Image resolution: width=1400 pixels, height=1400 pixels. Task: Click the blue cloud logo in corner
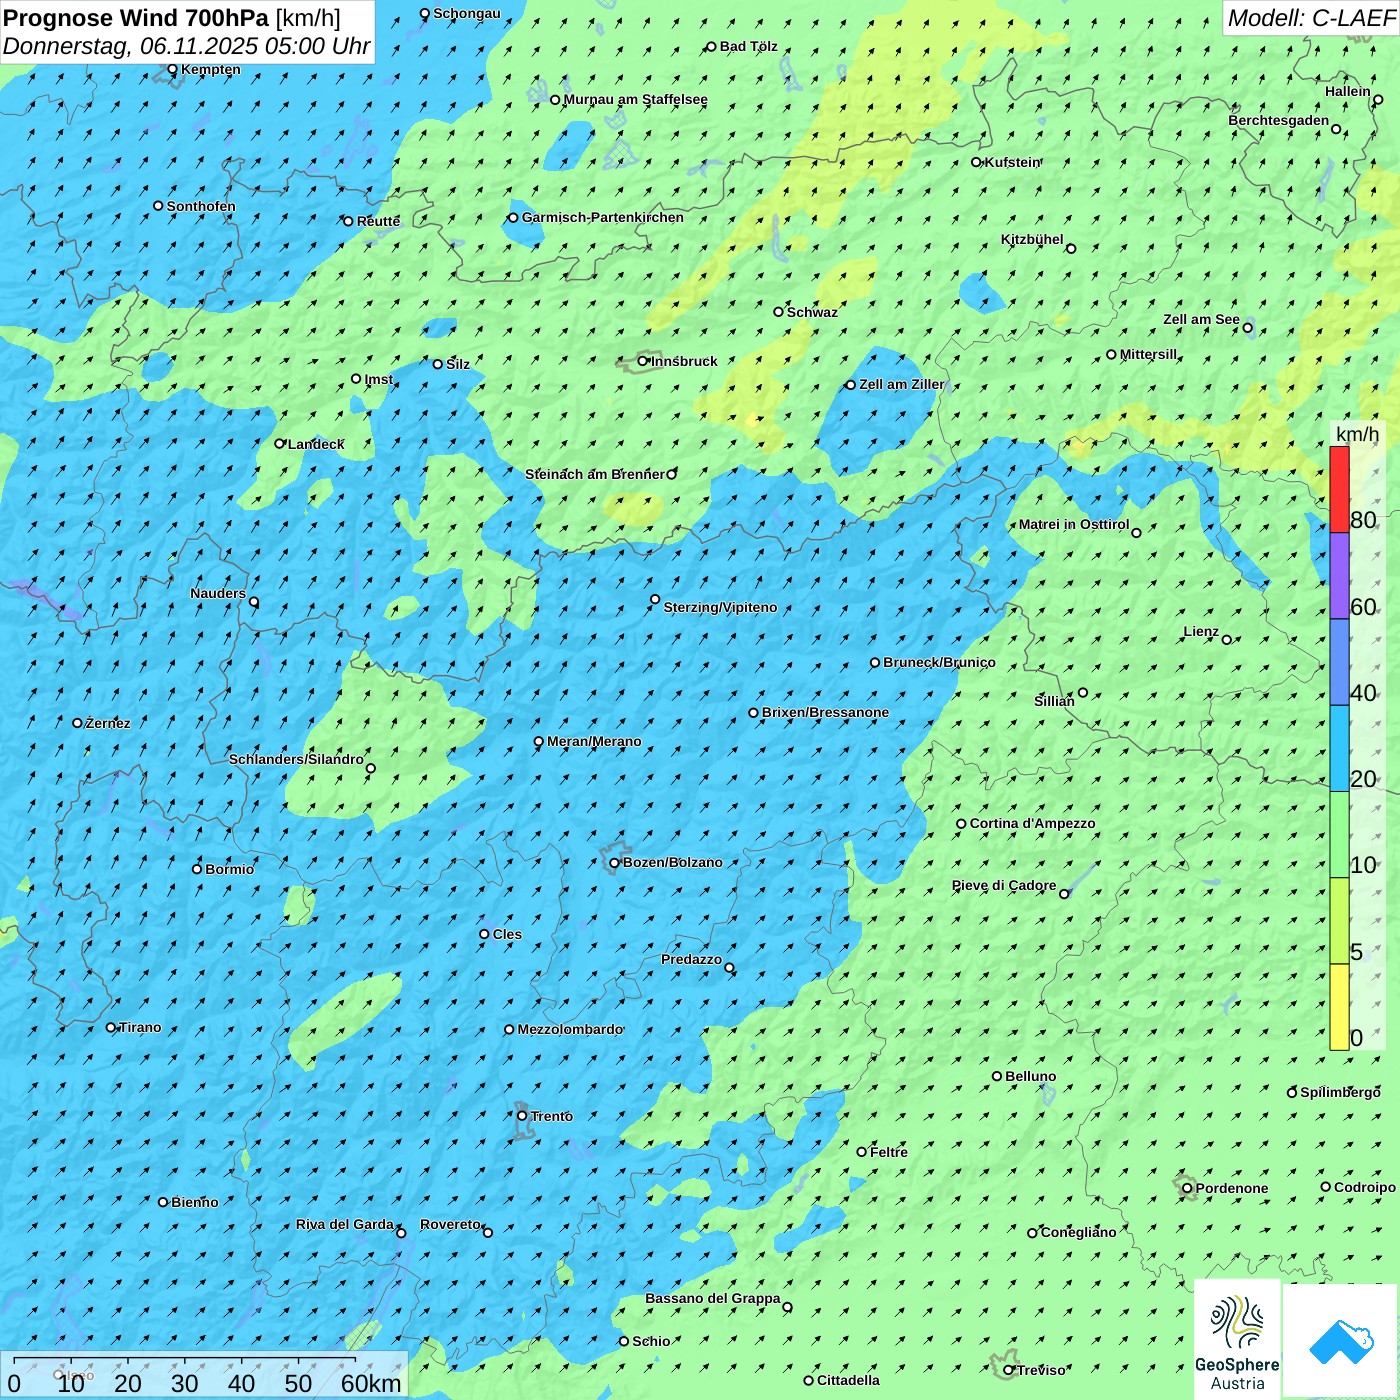click(x=1340, y=1340)
